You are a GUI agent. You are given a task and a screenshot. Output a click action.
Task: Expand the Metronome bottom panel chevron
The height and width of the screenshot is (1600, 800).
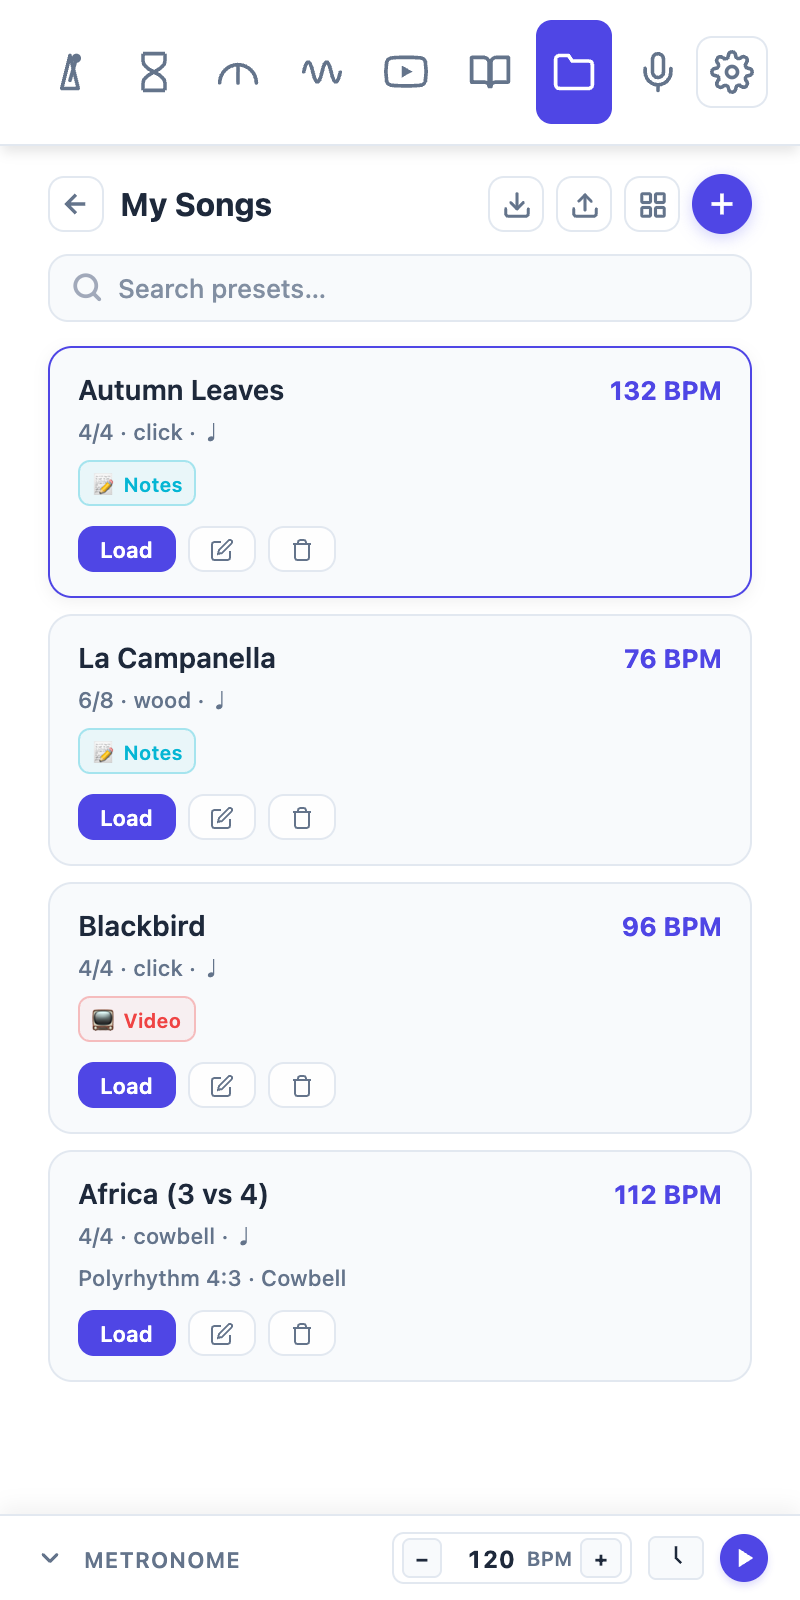pos(50,1559)
